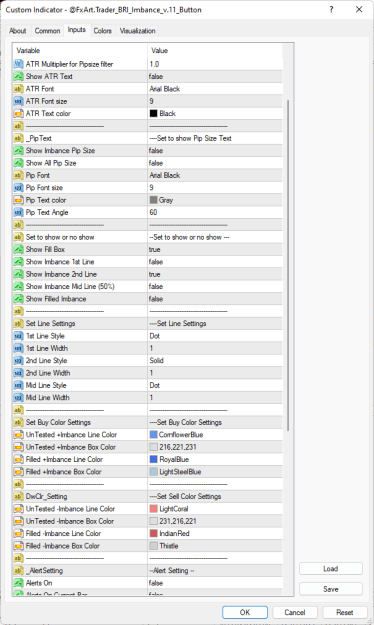Click the color icon beside Pip Text color
374x625 pixels.
(18, 200)
